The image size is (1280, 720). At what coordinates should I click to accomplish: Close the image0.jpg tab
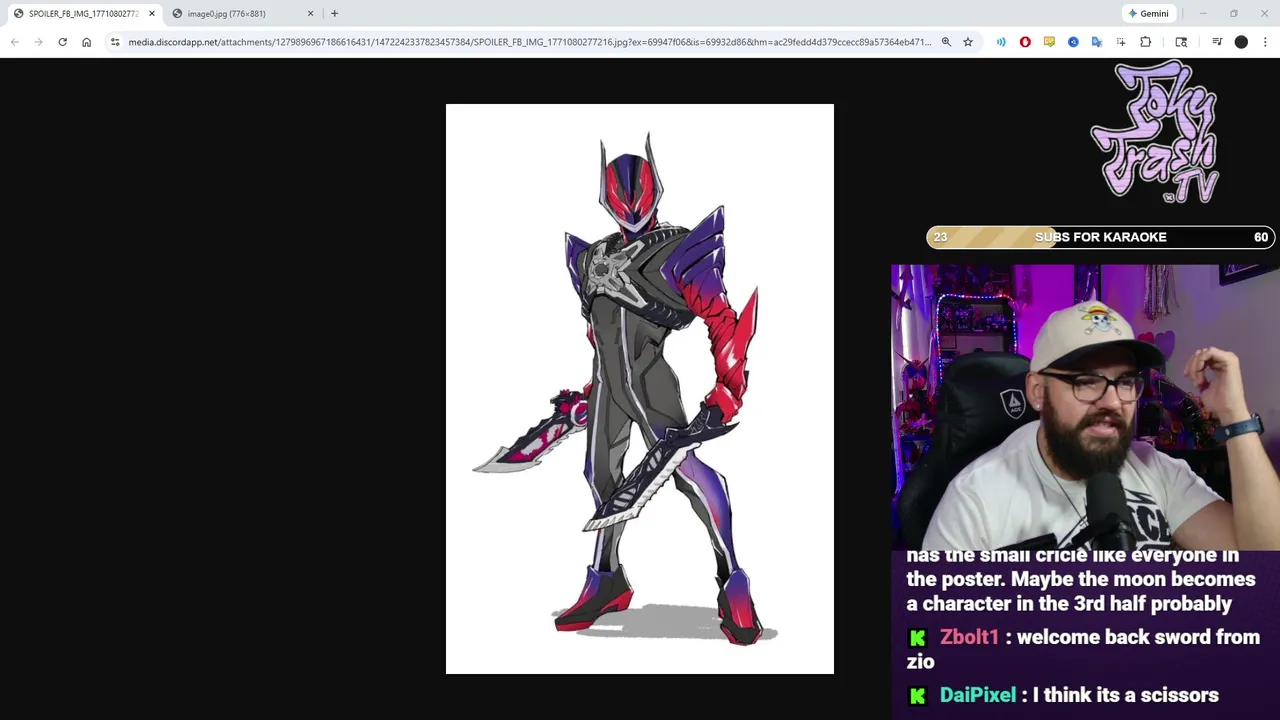coord(310,14)
